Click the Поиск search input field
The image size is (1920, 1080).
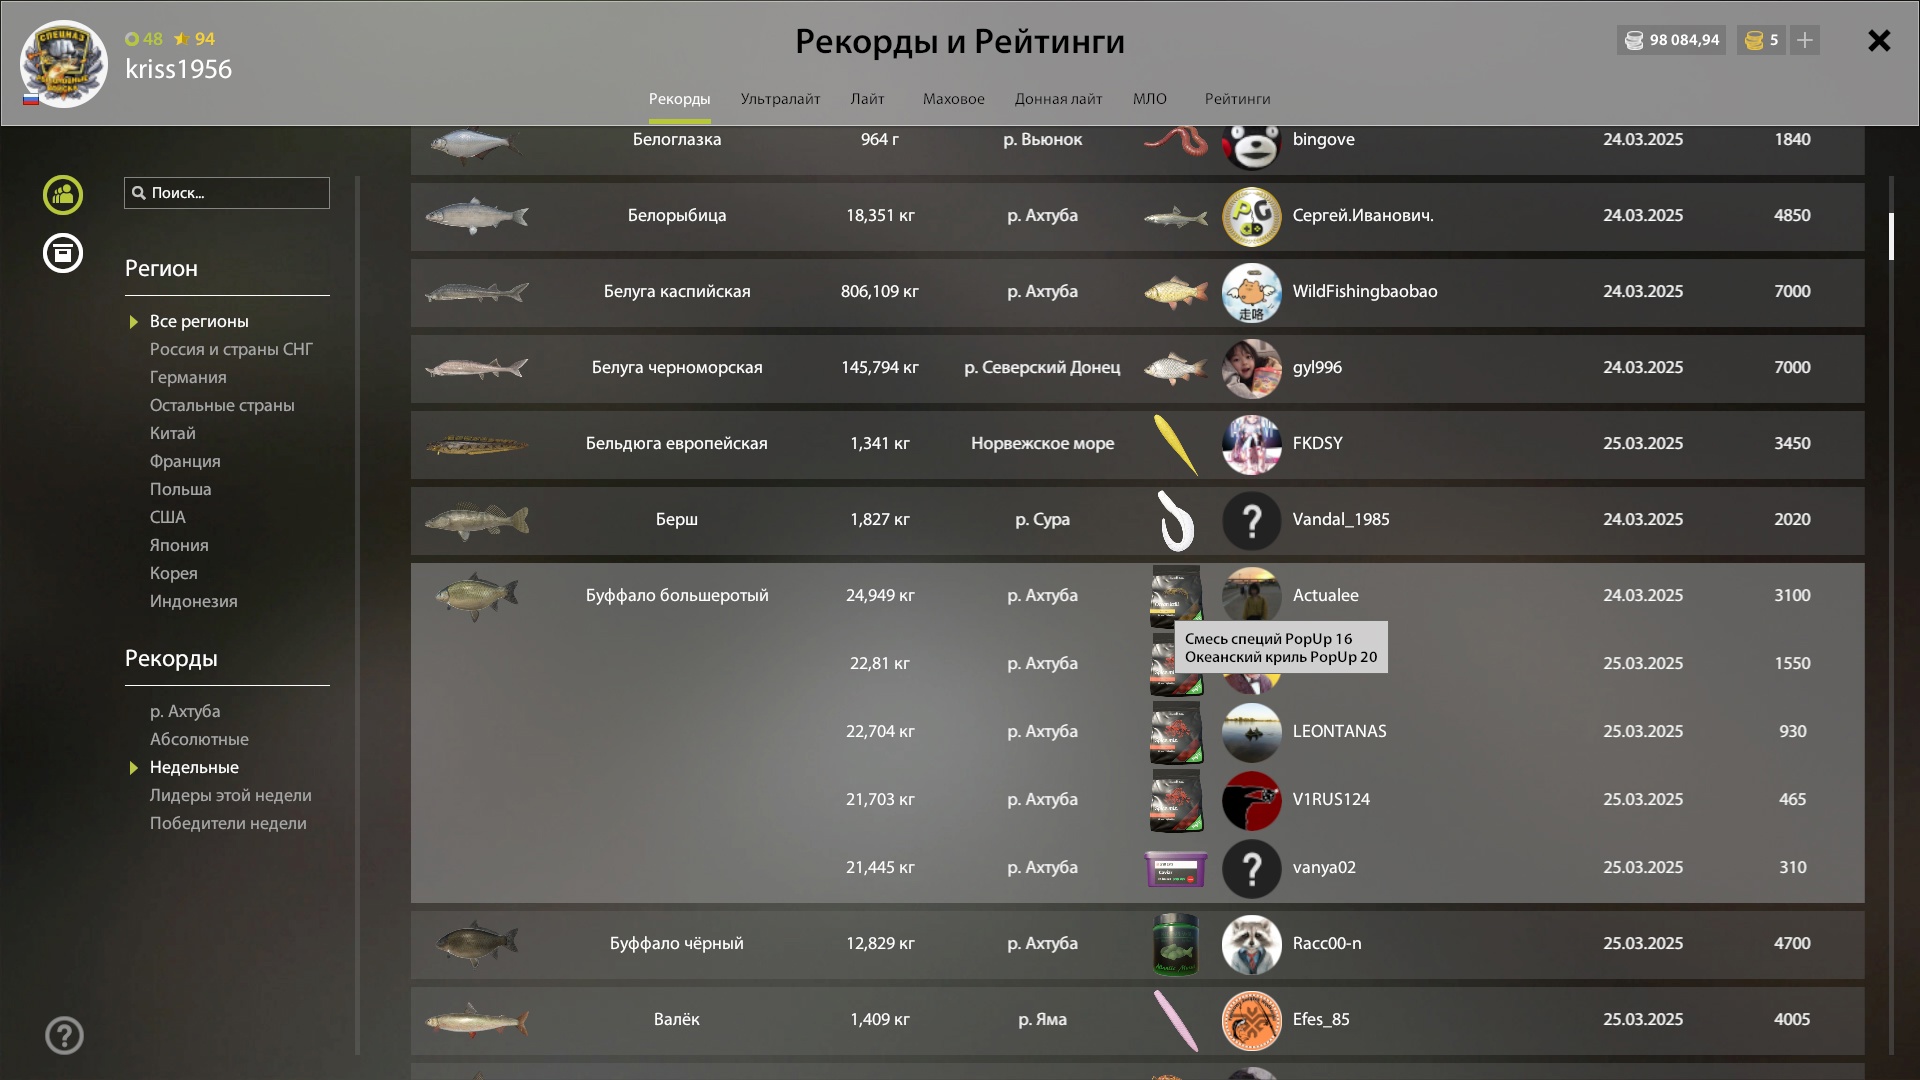point(227,193)
